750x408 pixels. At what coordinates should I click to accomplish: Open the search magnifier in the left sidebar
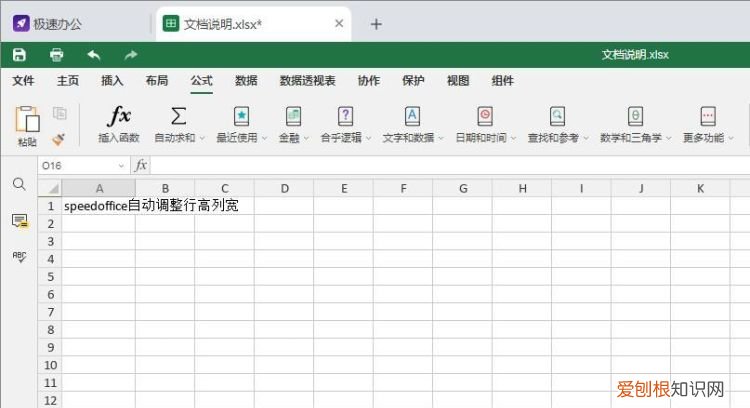[19, 184]
